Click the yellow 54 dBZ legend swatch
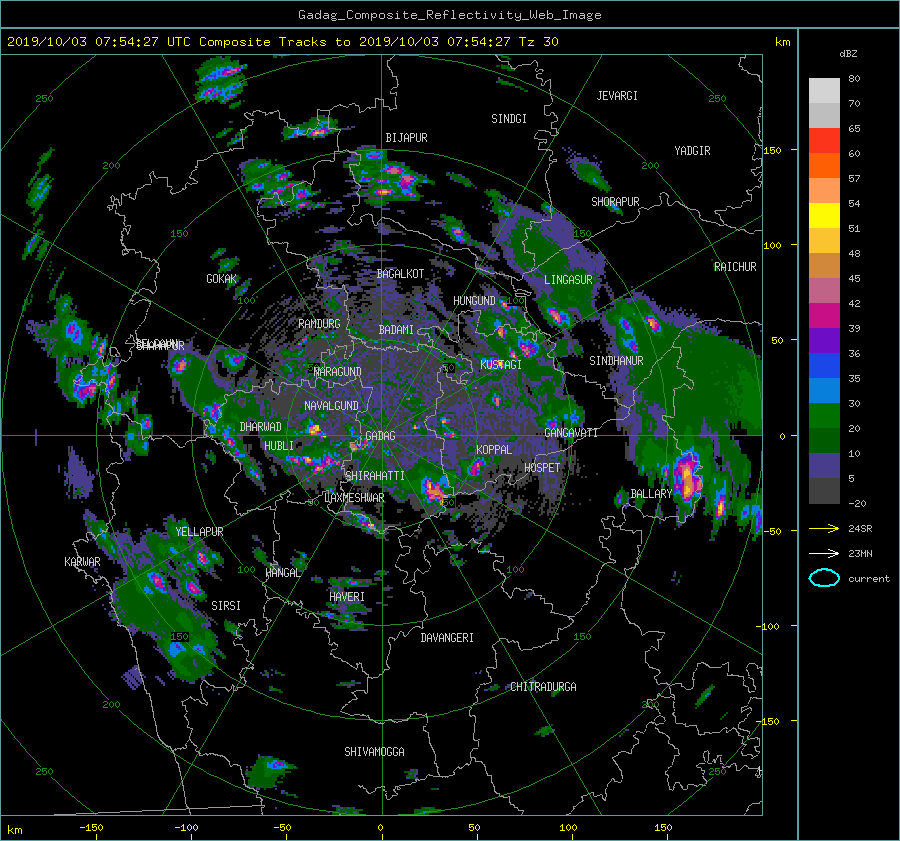Viewport: 900px width, 841px height. 824,215
